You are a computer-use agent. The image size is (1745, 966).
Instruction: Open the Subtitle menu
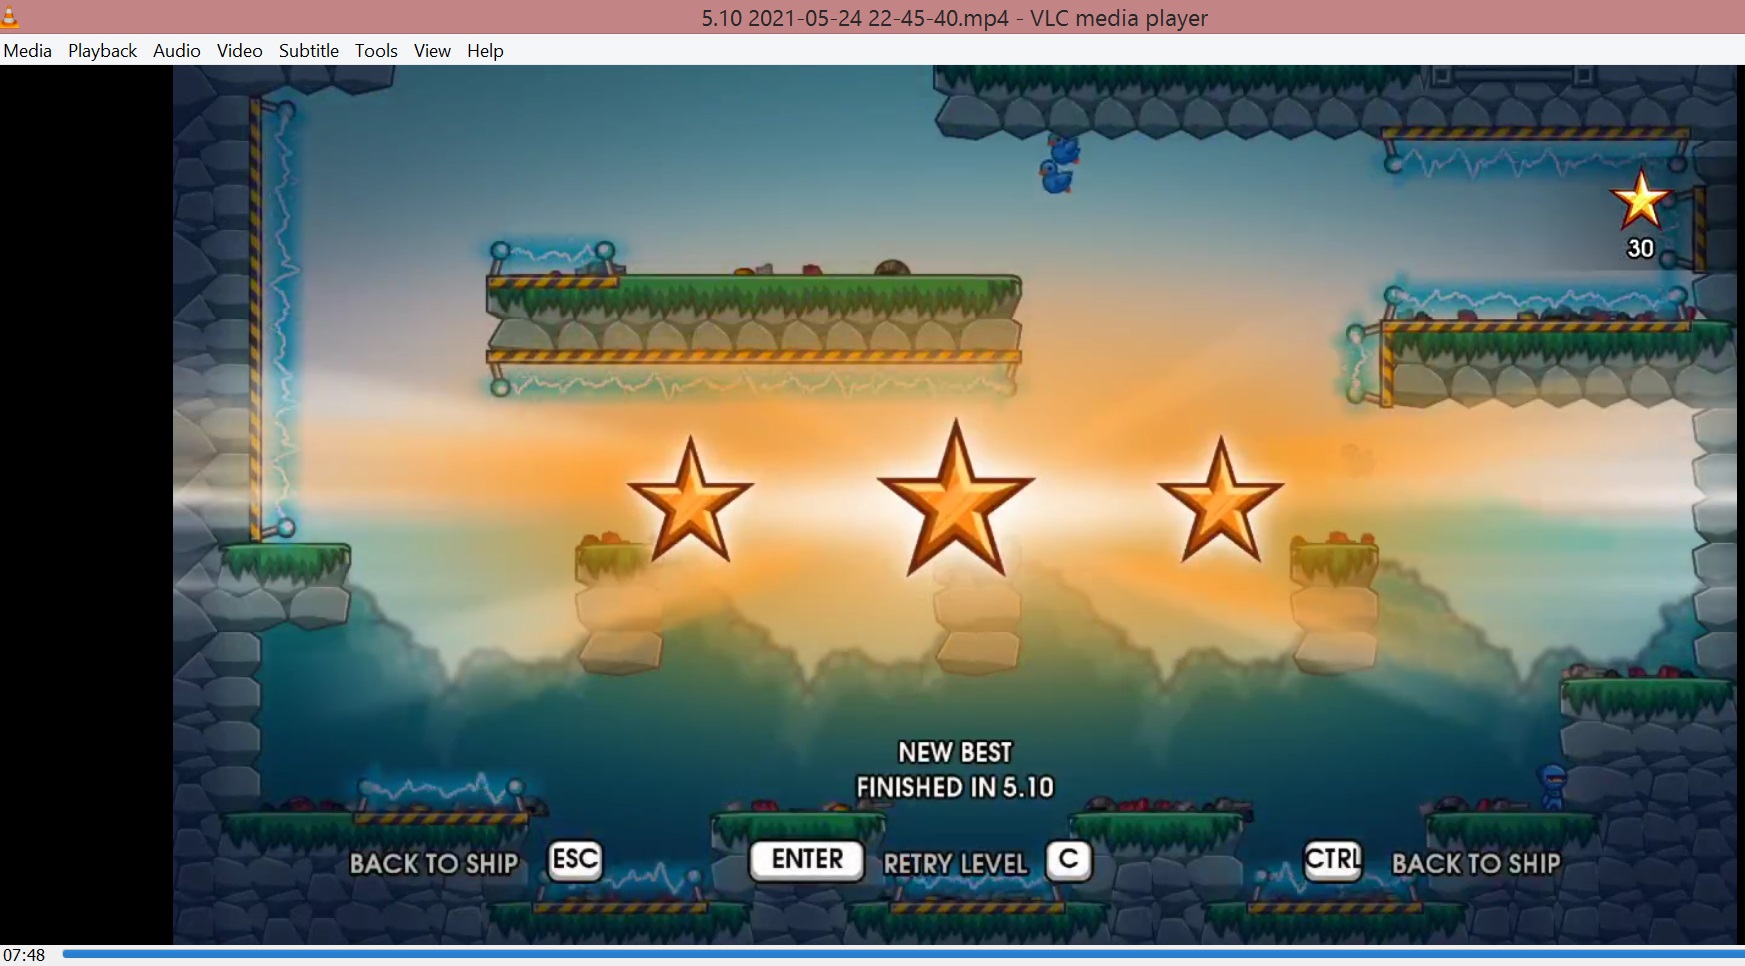(309, 51)
